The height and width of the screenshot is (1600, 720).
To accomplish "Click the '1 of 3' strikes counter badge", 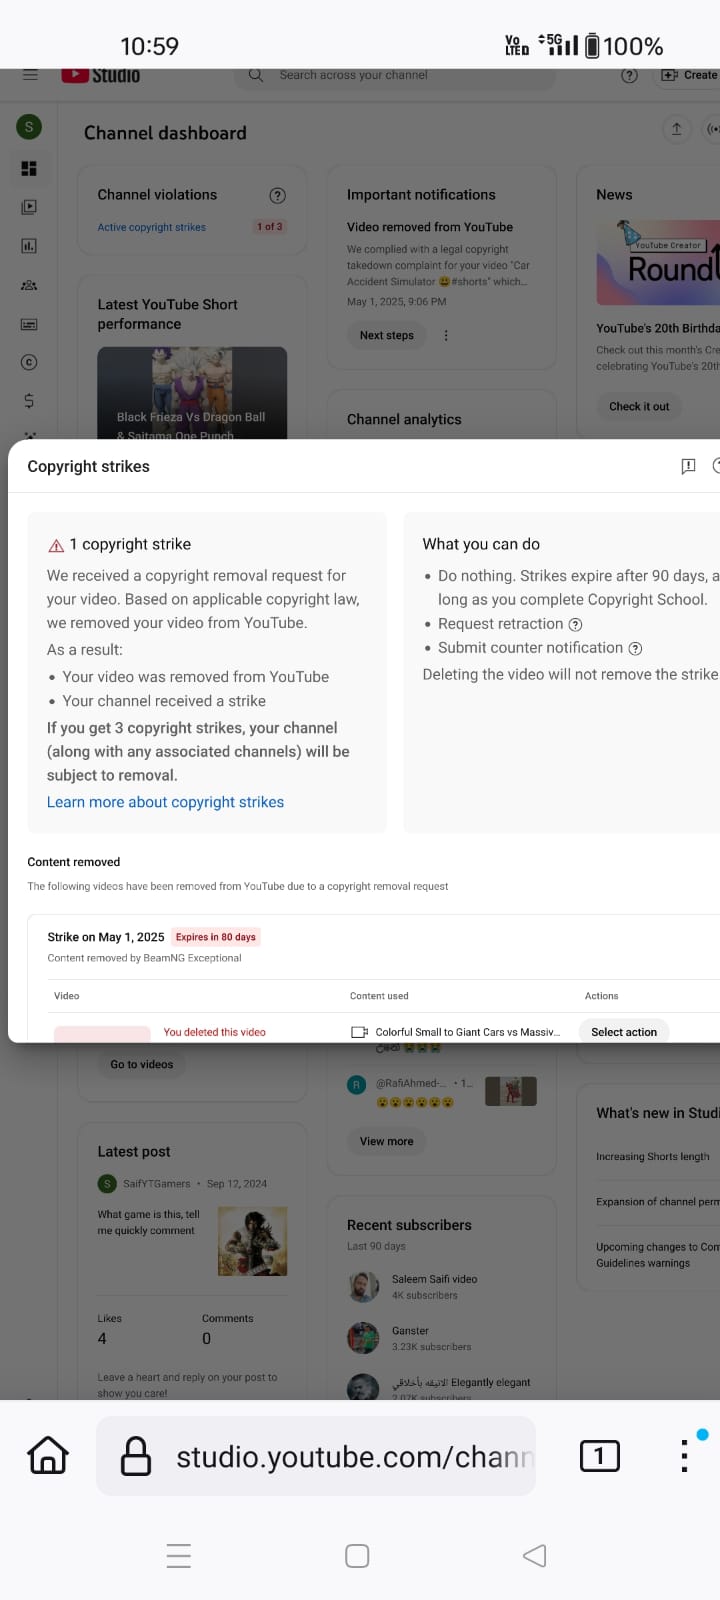I will tap(270, 227).
